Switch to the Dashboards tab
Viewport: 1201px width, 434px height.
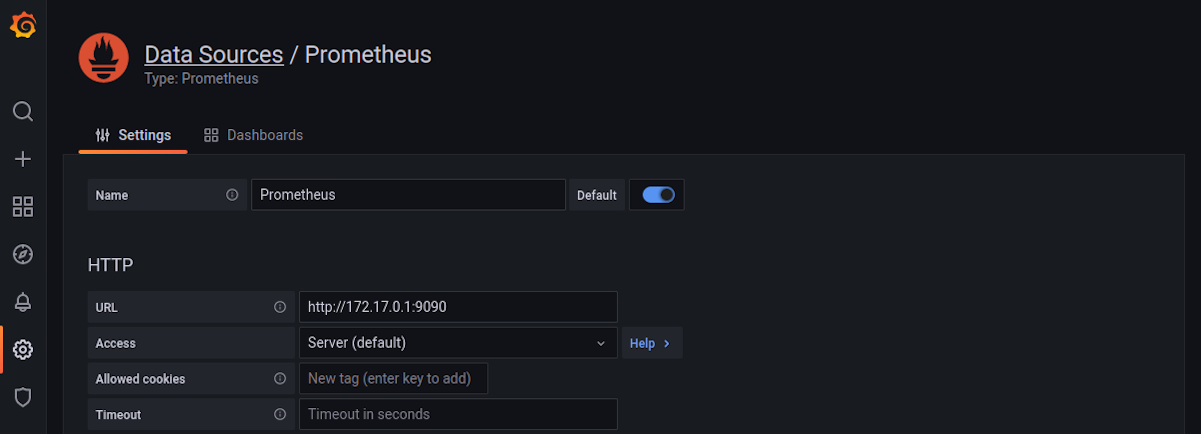click(x=253, y=135)
